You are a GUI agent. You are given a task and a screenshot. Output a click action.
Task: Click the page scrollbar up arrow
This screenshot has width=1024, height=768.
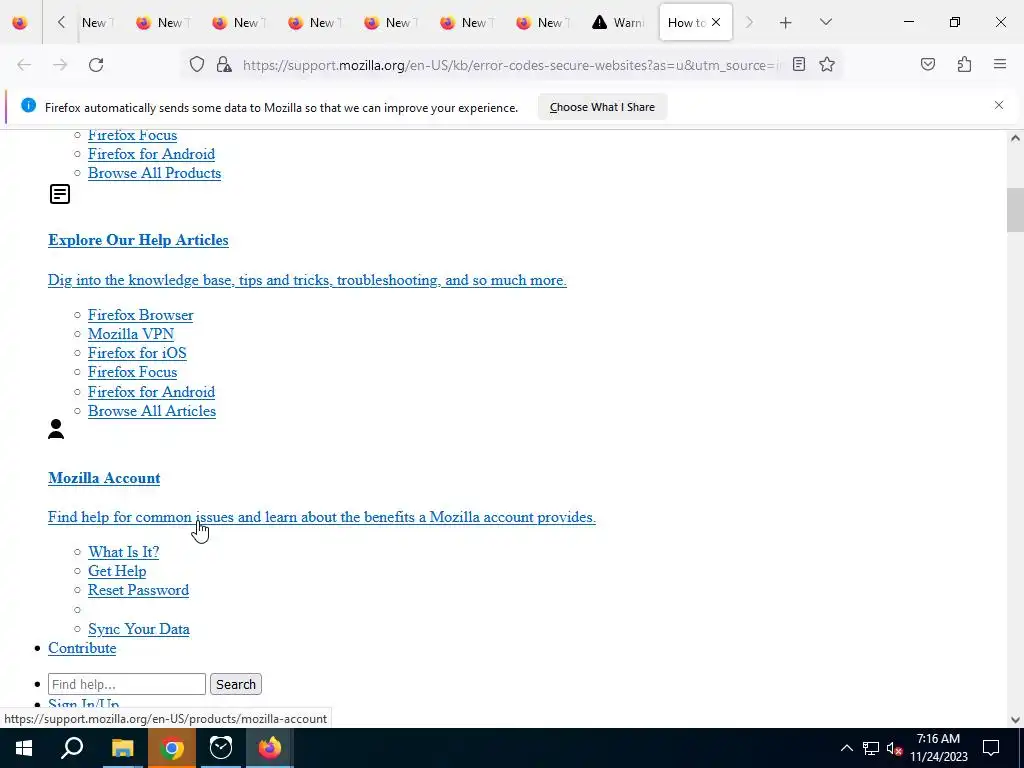[x=1015, y=138]
